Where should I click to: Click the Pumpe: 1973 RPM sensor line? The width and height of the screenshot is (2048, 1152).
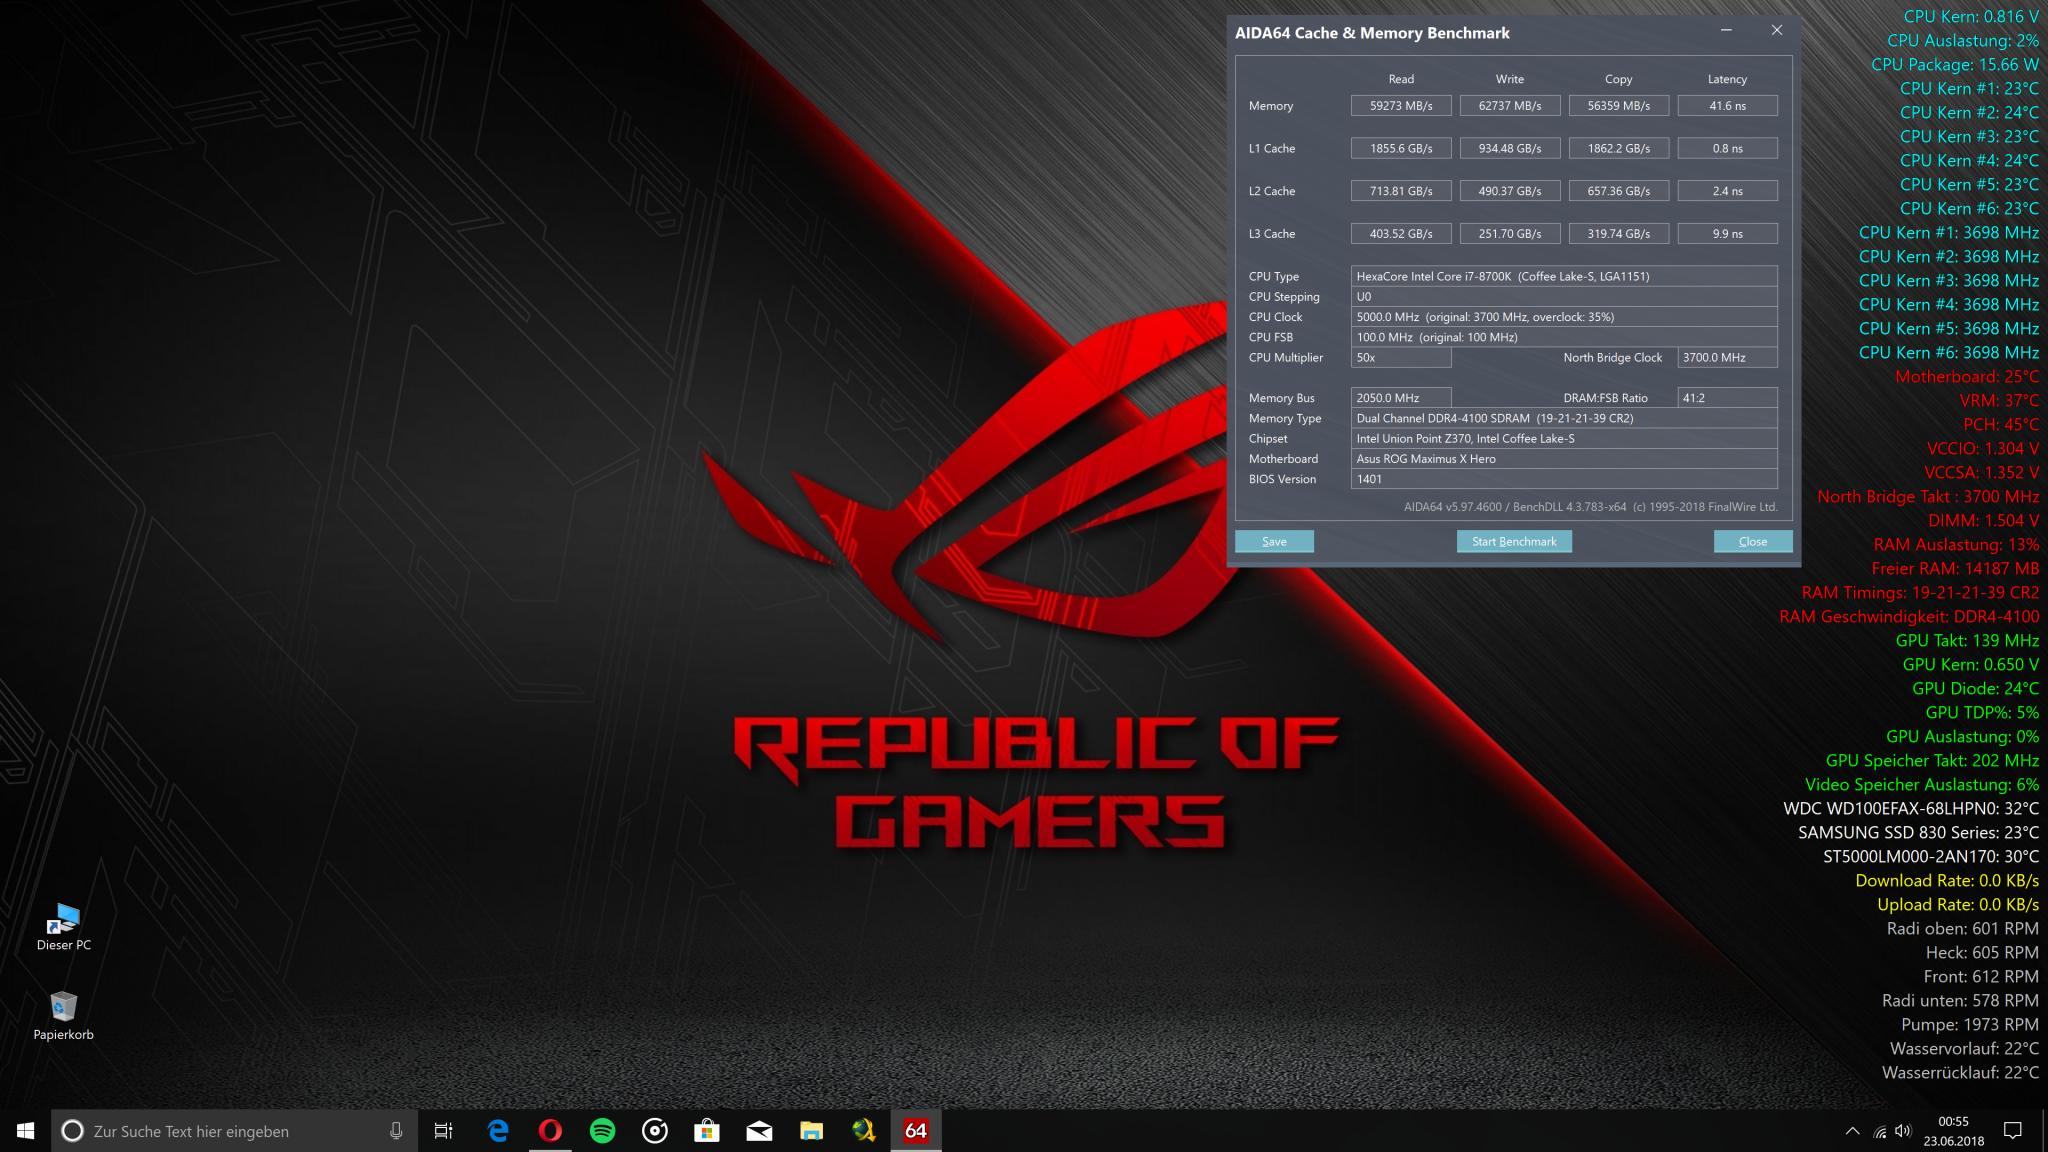(x=1970, y=1024)
